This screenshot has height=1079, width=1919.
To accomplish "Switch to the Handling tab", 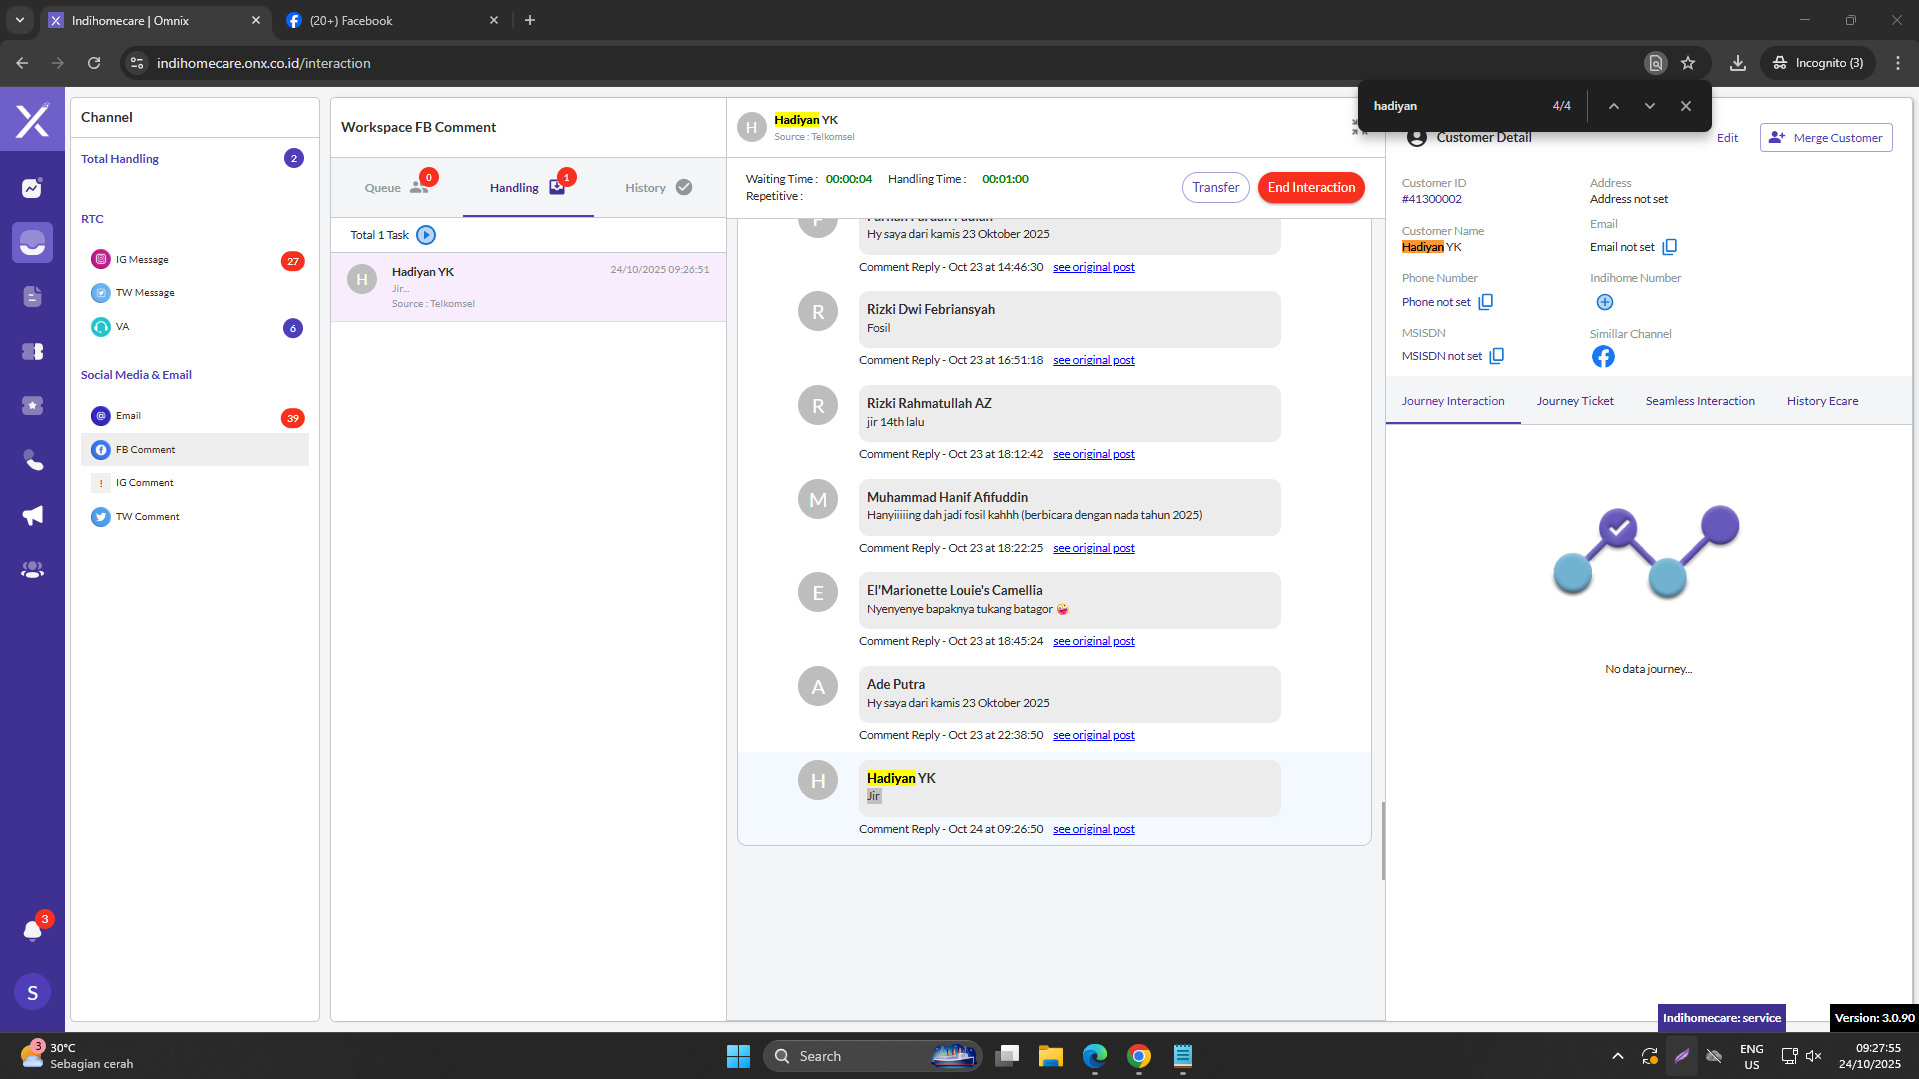I will pos(528,187).
